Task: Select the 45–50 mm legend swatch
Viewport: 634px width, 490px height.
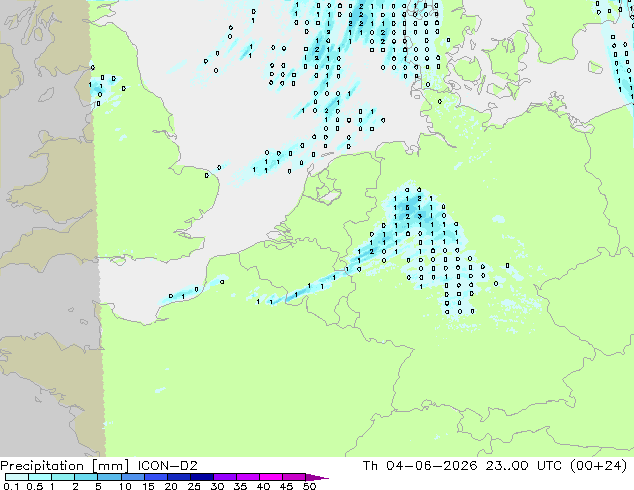Action: pos(294,477)
